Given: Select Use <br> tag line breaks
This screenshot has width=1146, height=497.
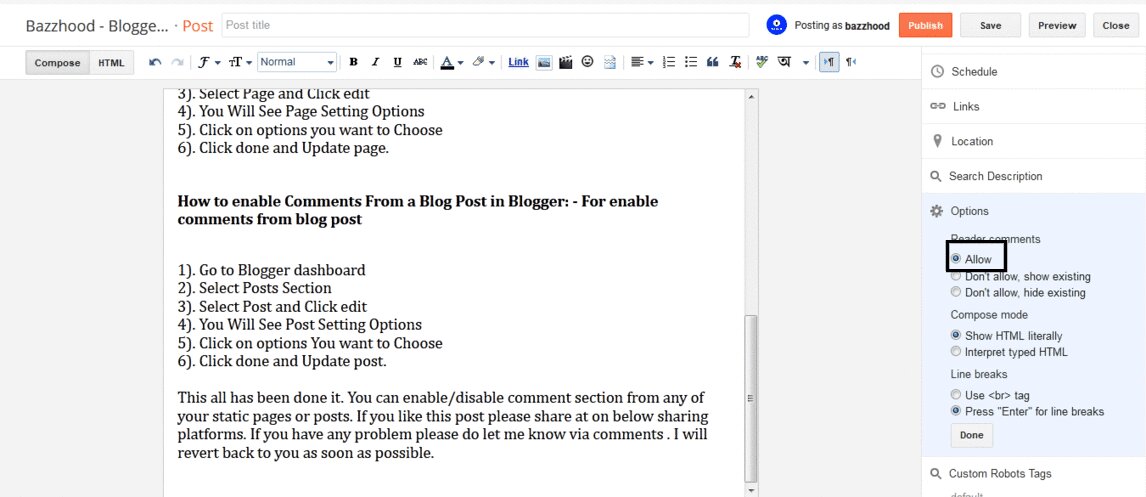Looking at the screenshot, I should (x=956, y=395).
